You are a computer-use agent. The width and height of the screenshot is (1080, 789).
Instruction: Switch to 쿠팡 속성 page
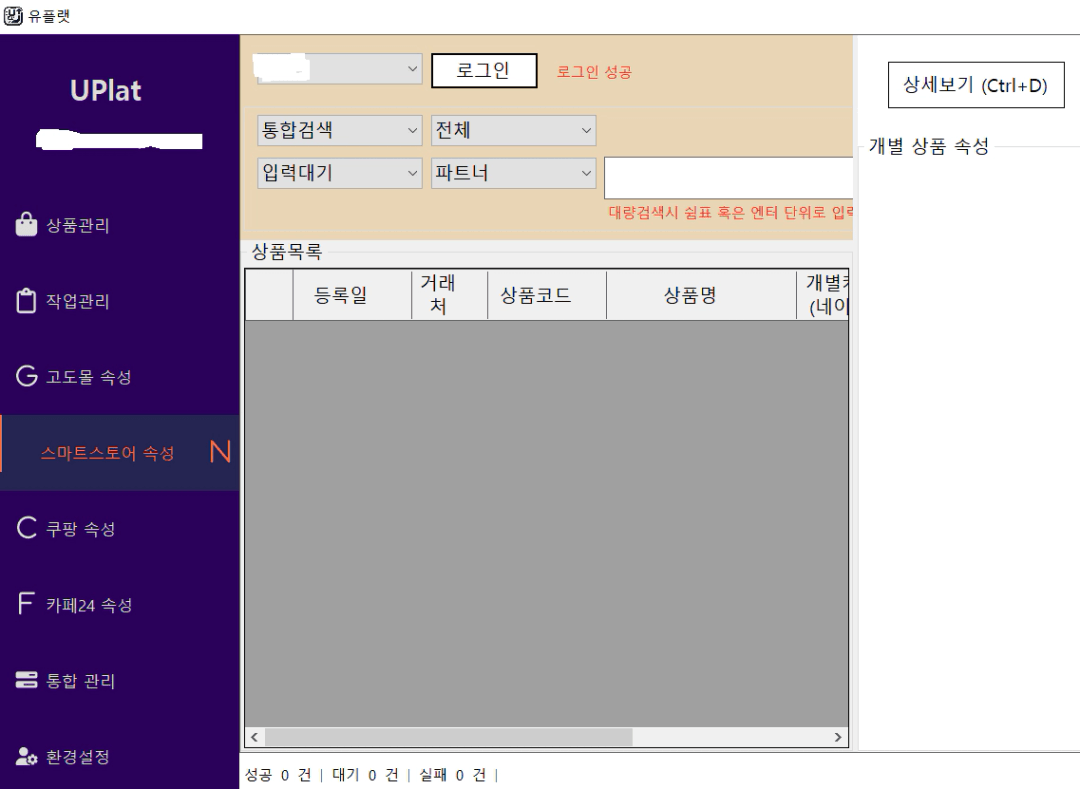(x=120, y=528)
